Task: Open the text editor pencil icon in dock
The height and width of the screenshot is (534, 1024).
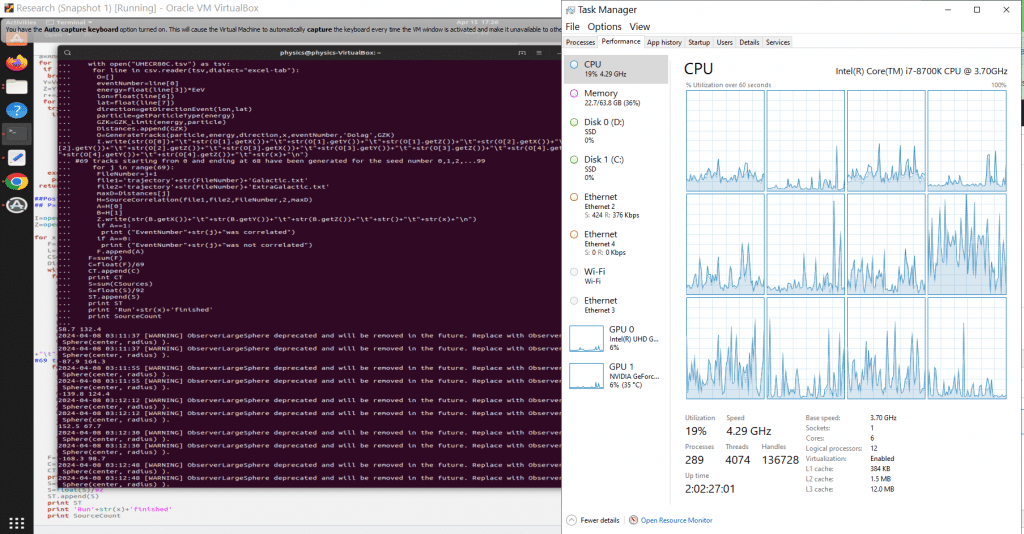Action: pos(16,157)
